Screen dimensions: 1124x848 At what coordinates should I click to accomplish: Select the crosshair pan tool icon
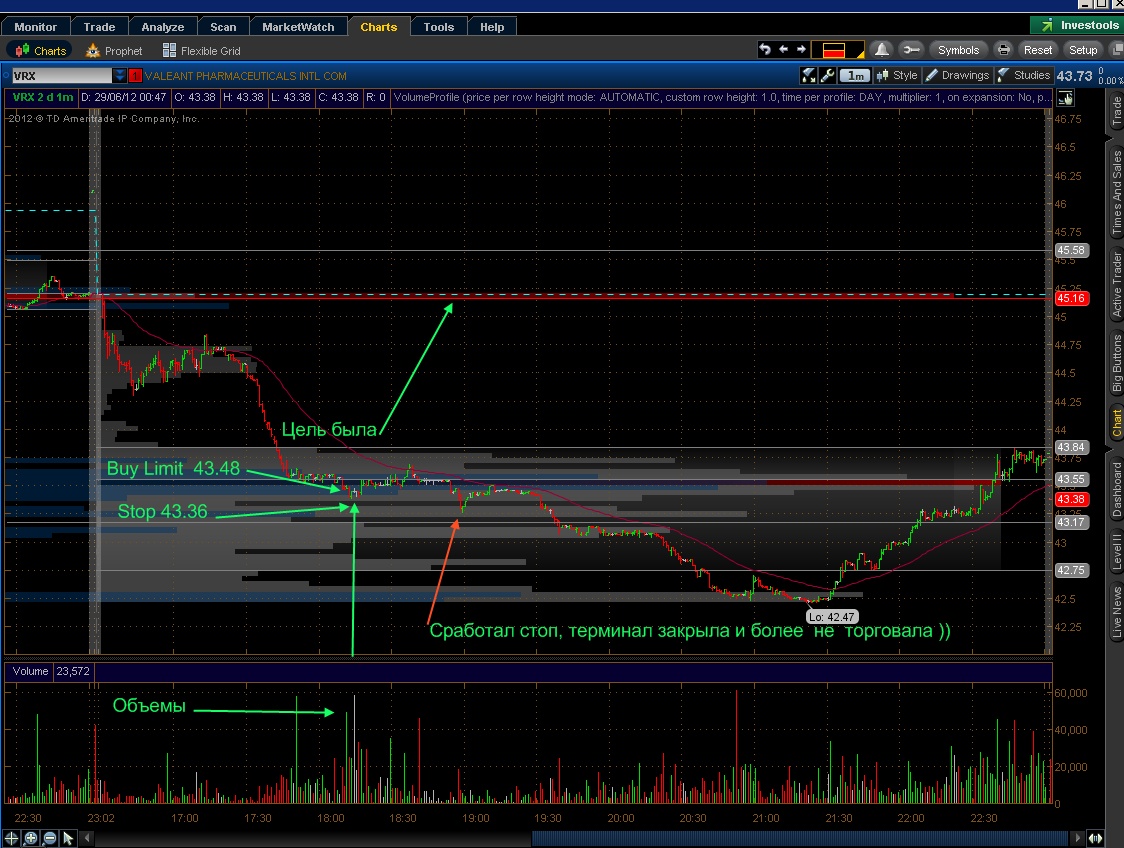point(11,837)
